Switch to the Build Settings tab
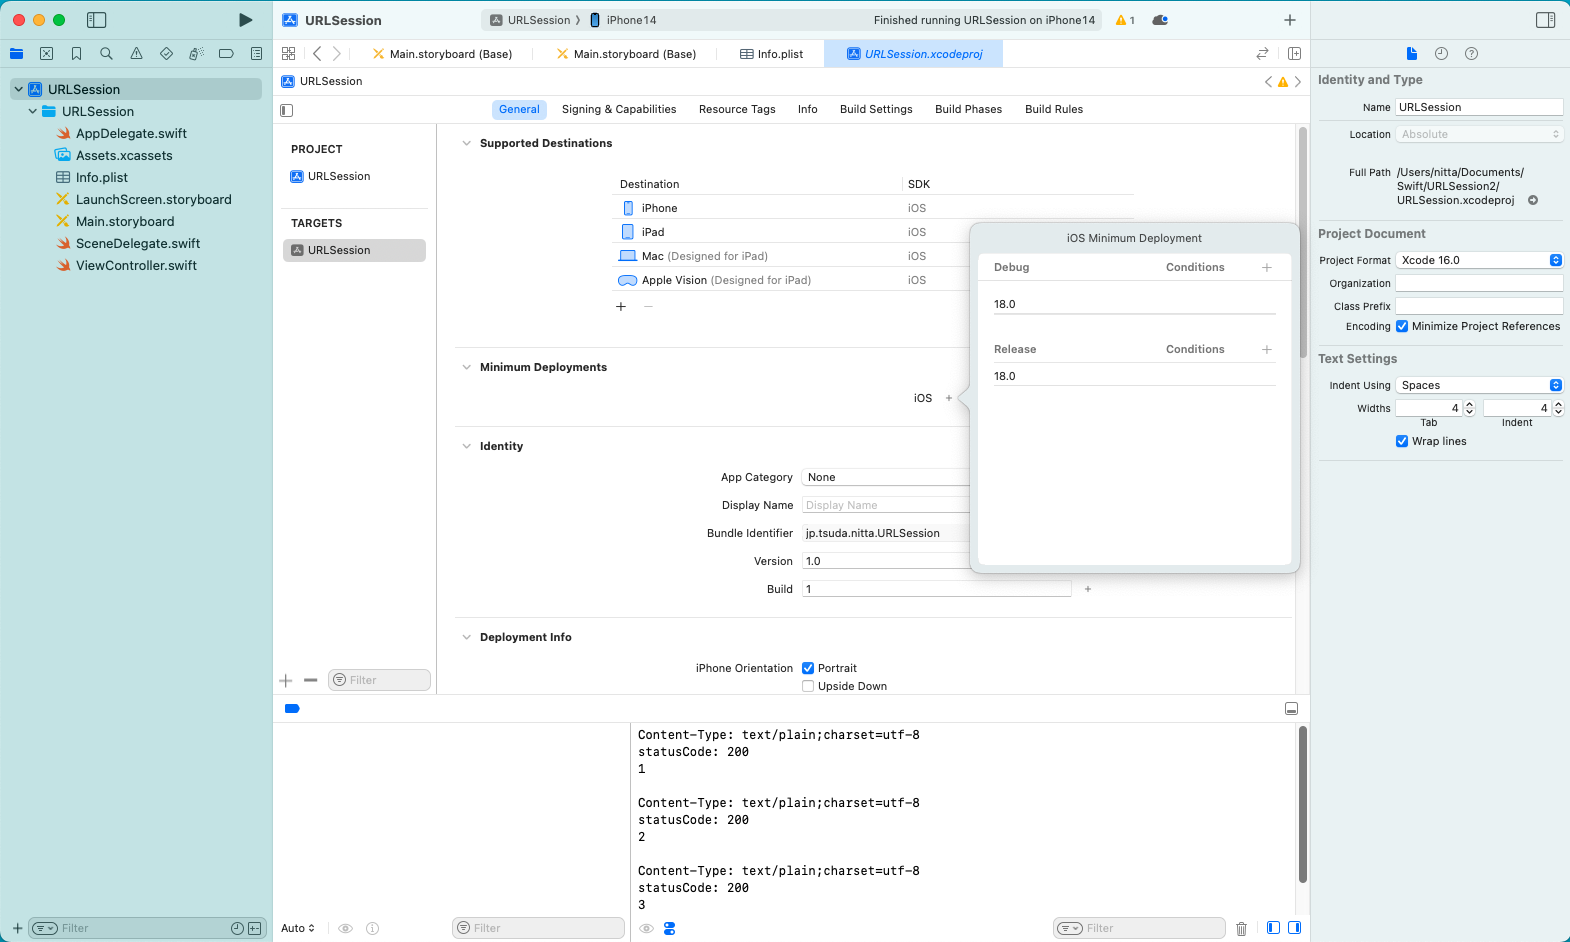This screenshot has height=942, width=1570. point(876,109)
